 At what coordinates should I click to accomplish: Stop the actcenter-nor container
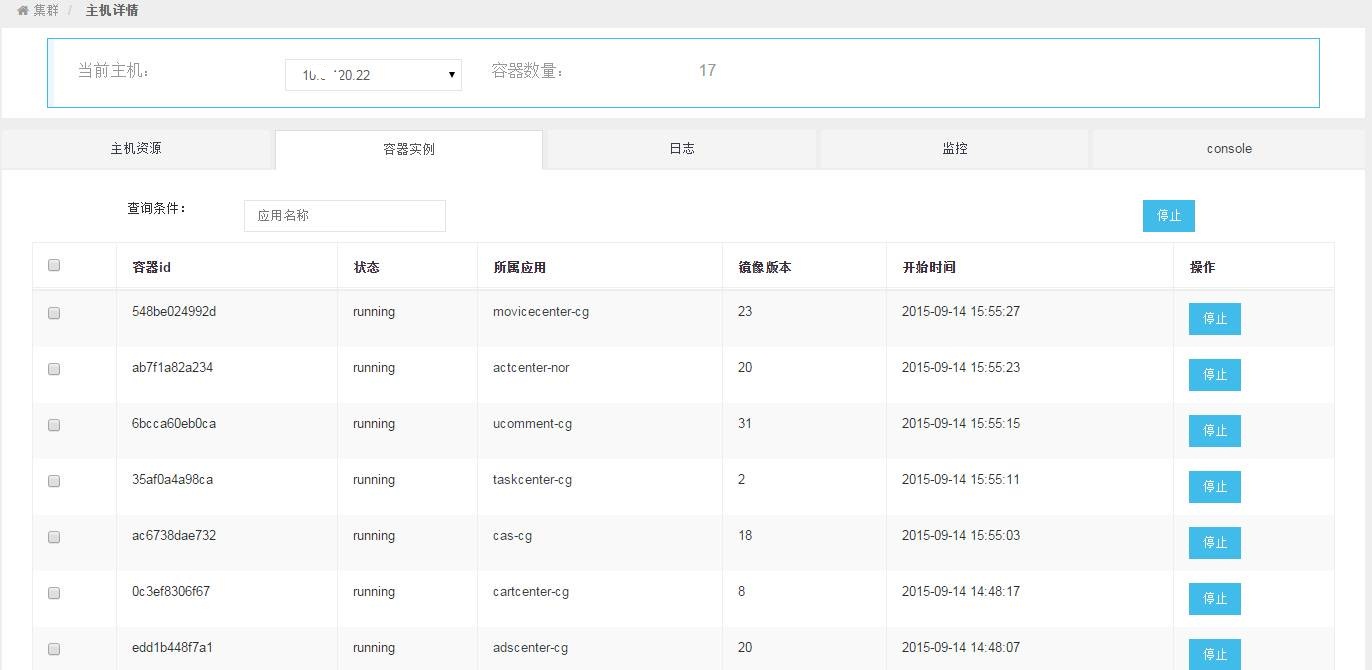(1215, 375)
